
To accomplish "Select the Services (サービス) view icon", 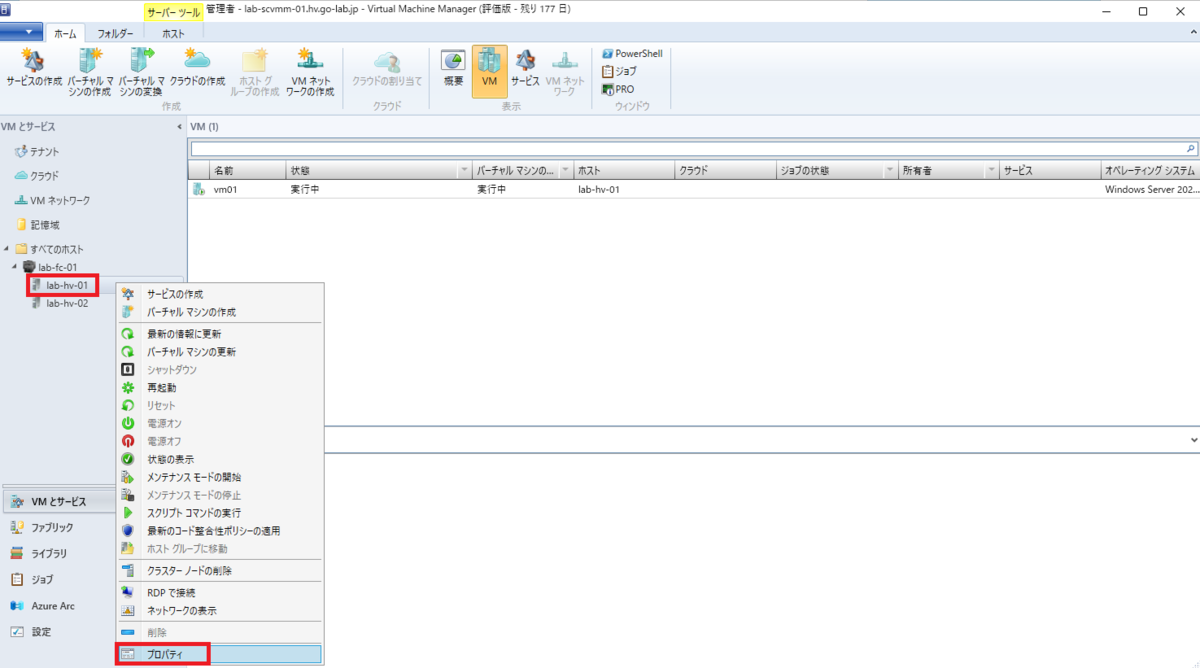I will coord(525,66).
